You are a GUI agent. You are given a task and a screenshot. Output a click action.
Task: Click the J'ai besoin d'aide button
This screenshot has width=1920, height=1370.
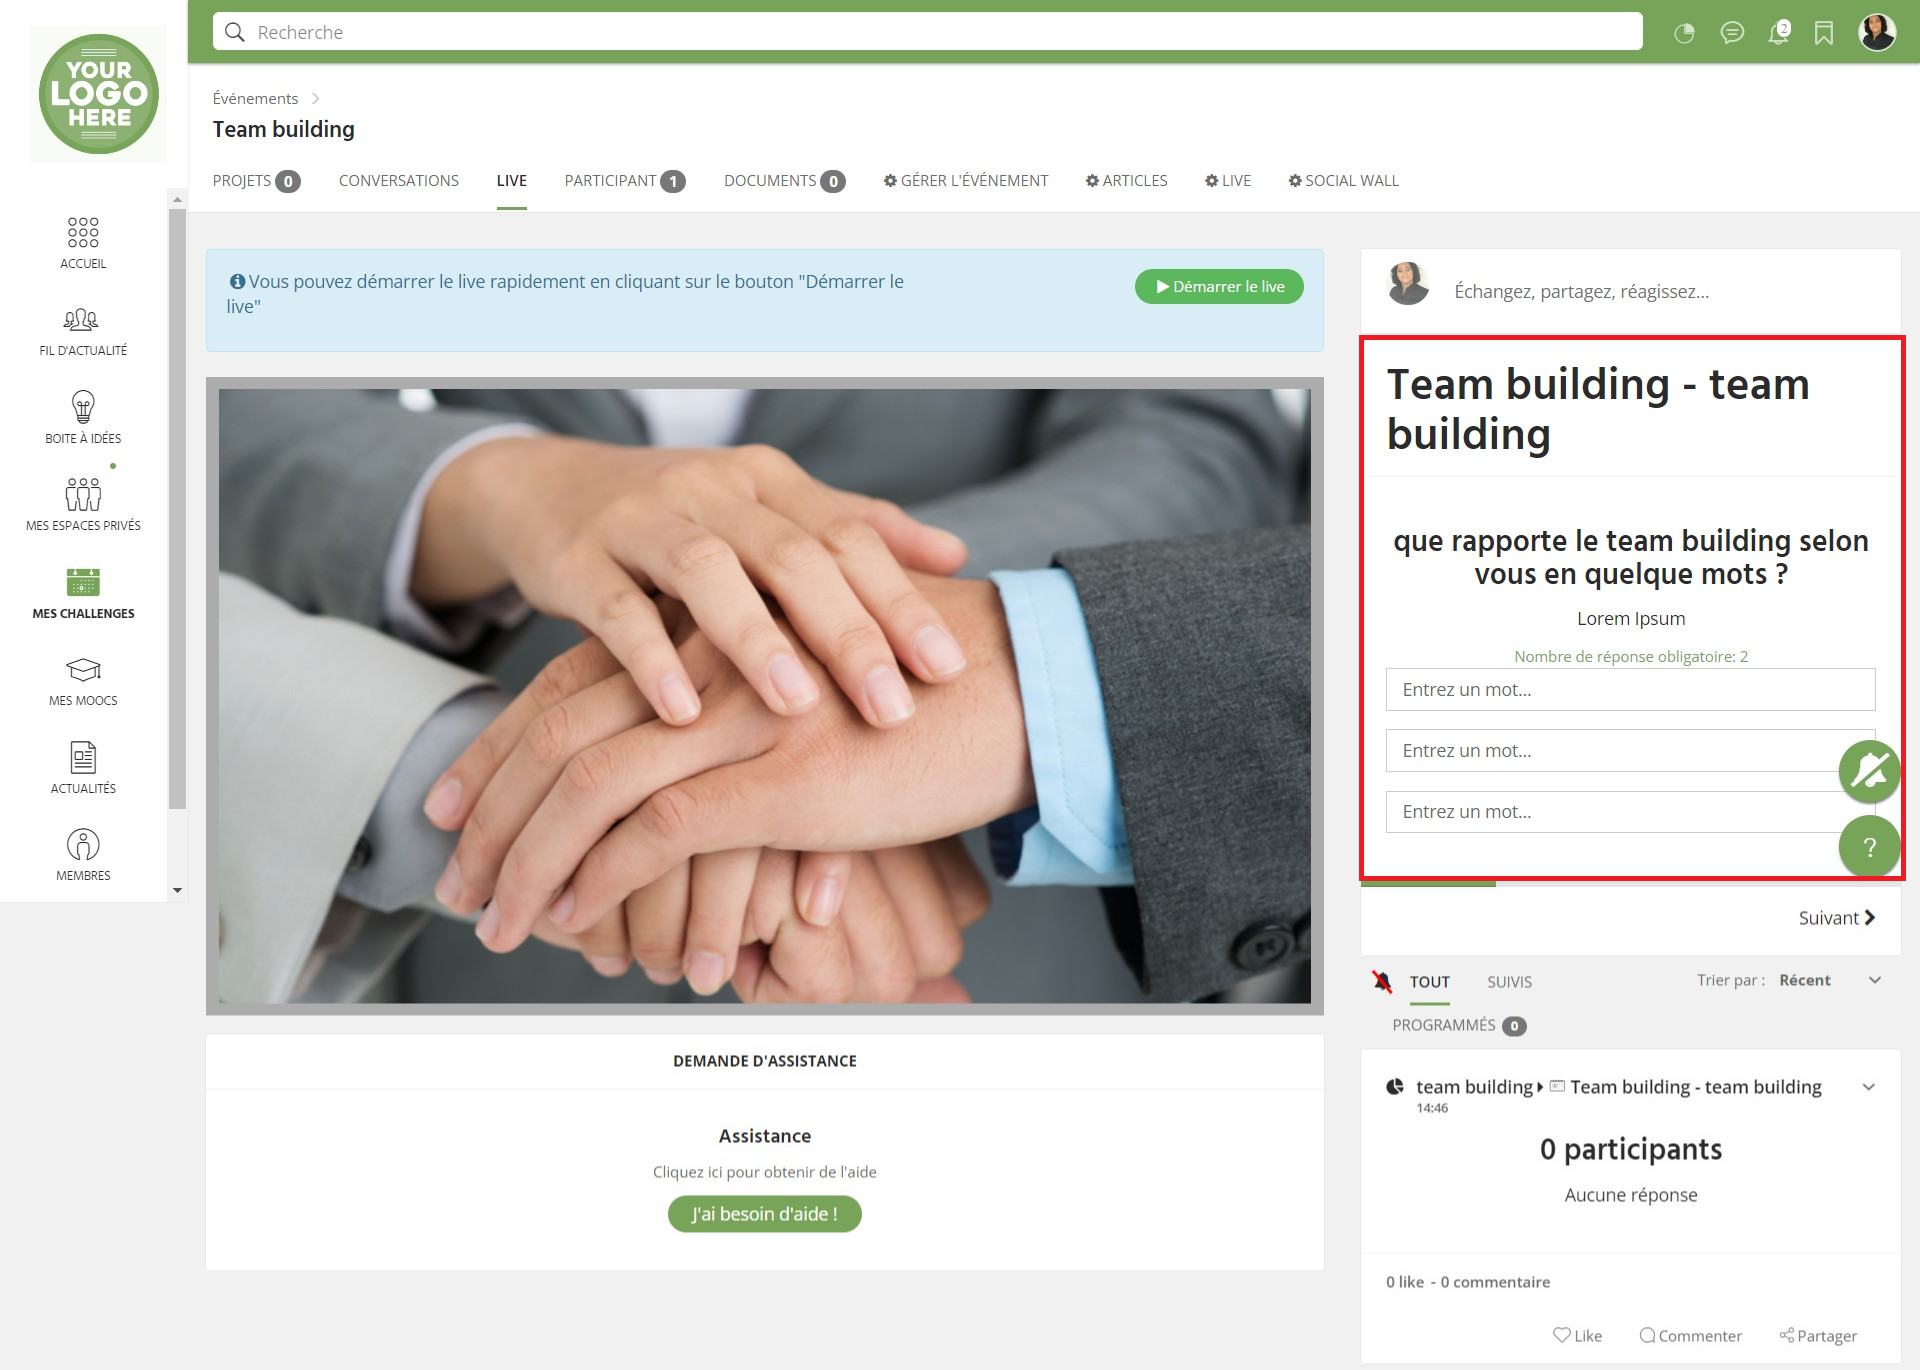pos(764,1214)
